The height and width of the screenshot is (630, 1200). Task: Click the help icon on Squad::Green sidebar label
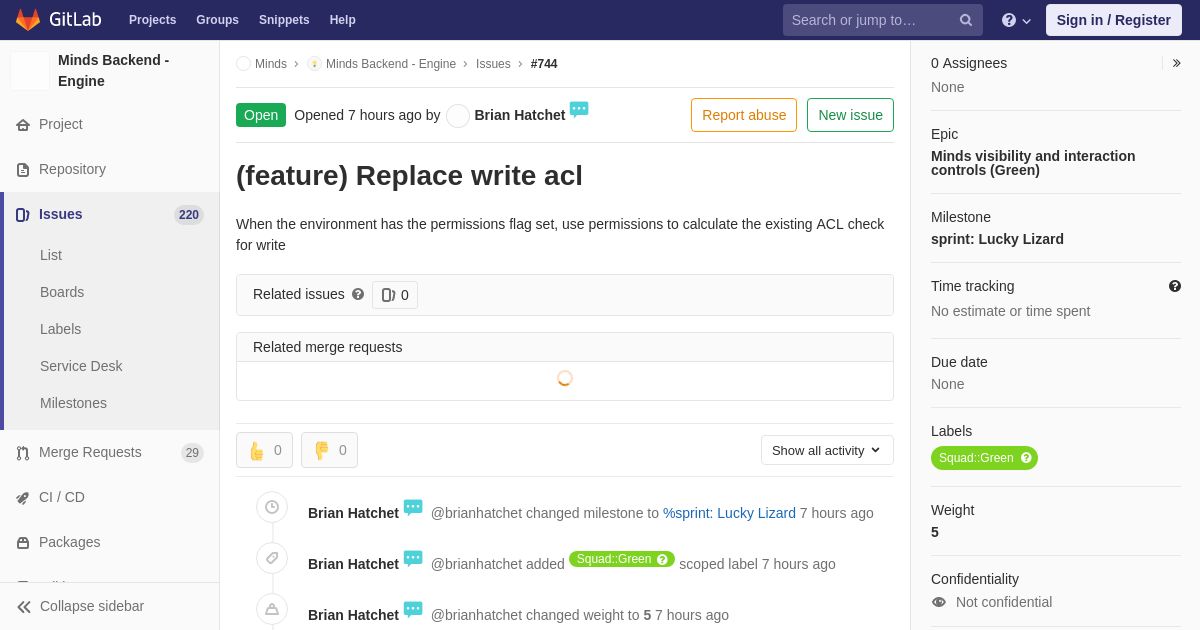click(x=1026, y=458)
